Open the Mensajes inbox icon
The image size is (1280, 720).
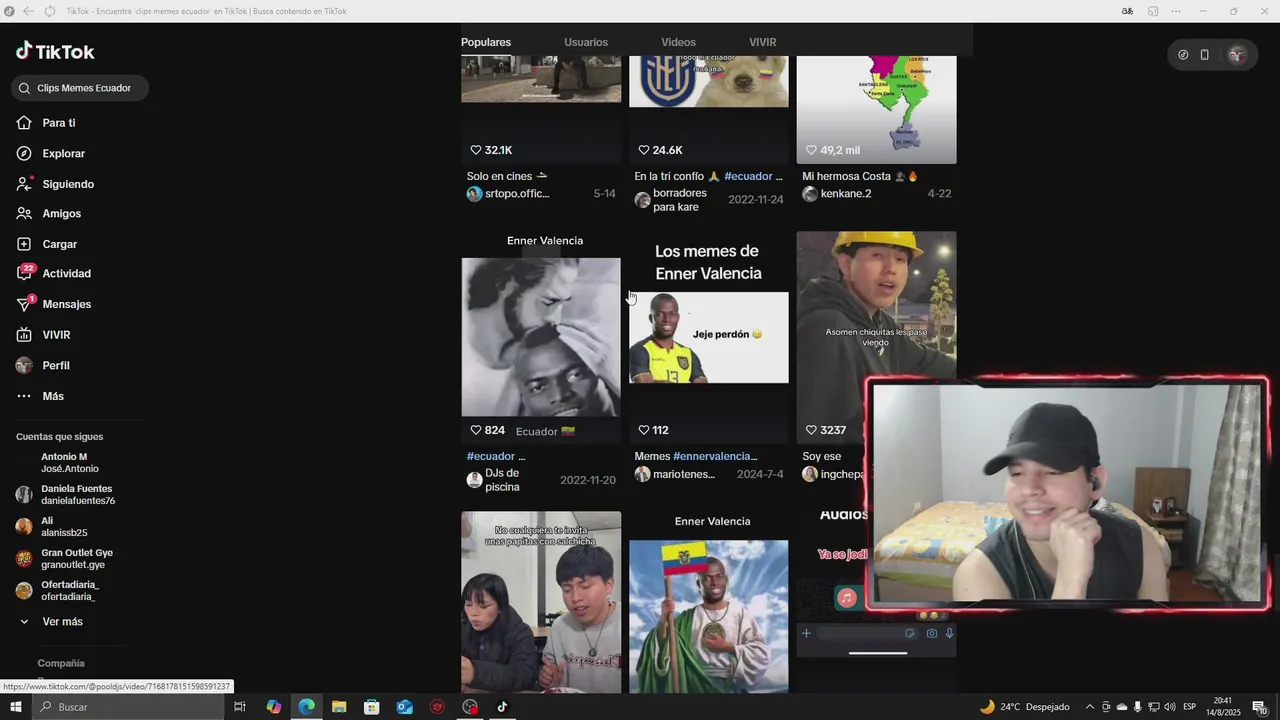(24, 304)
